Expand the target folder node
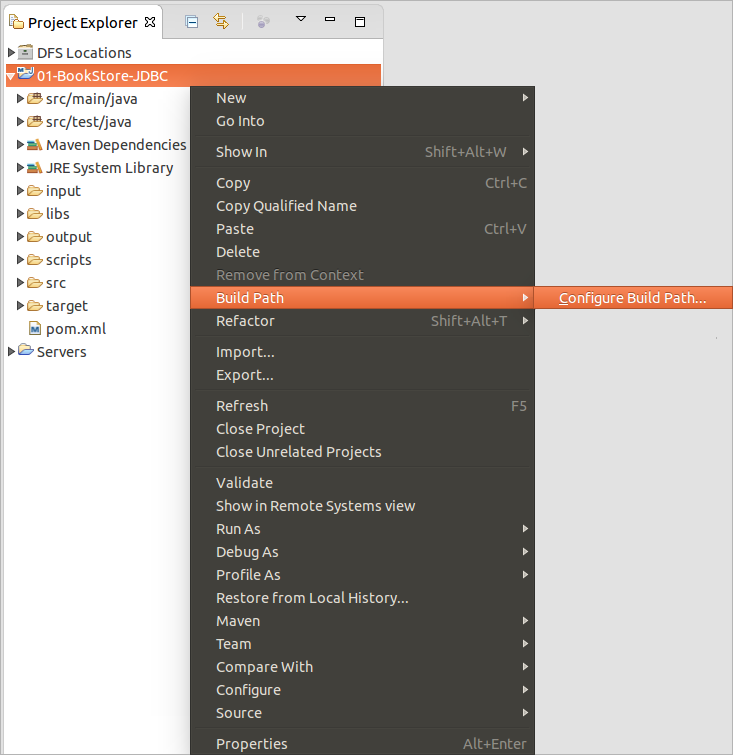This screenshot has height=755, width=733. coord(20,305)
